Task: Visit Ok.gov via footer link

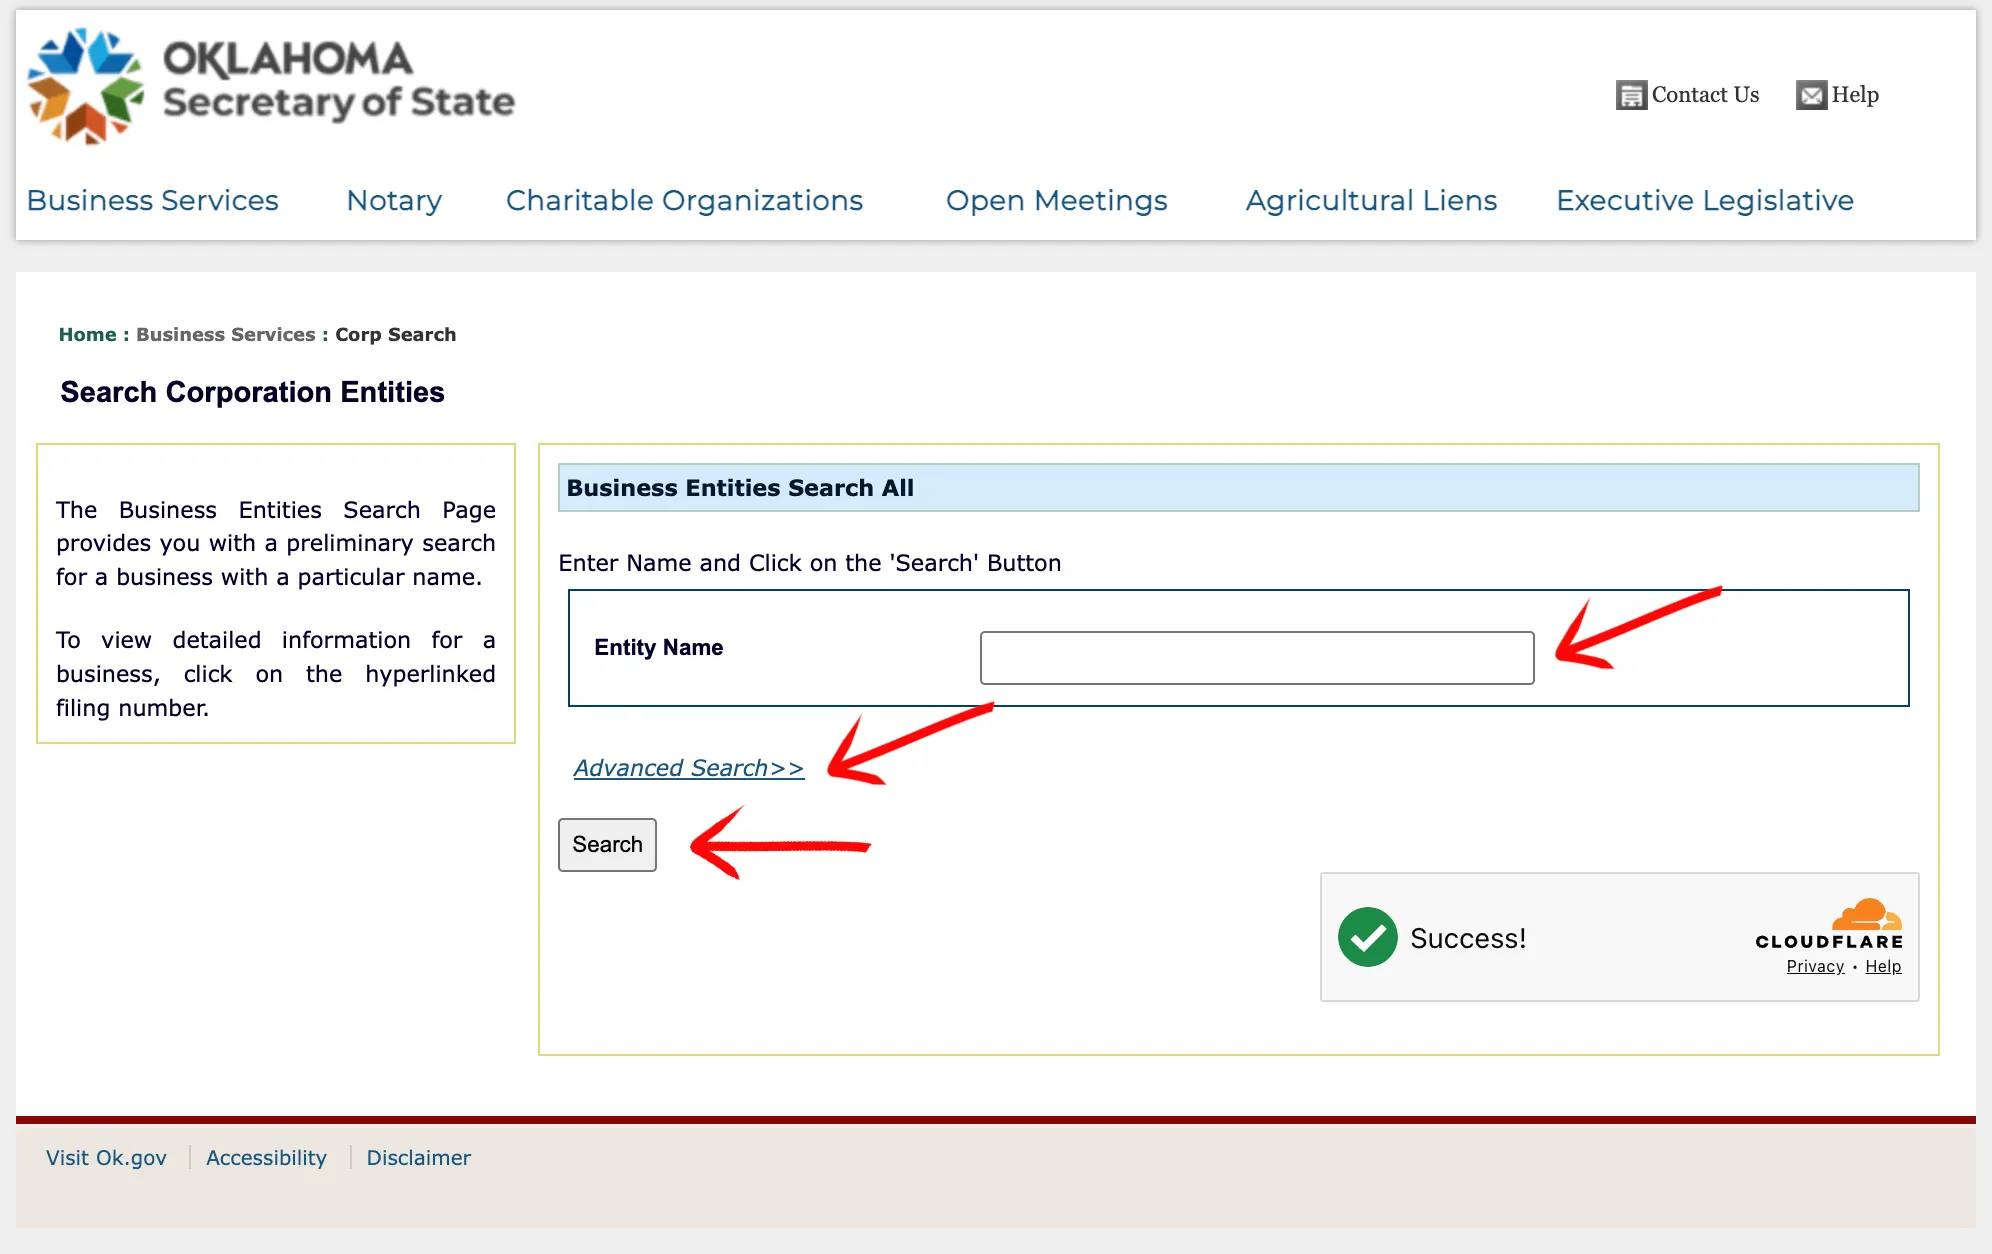Action: click(106, 1158)
